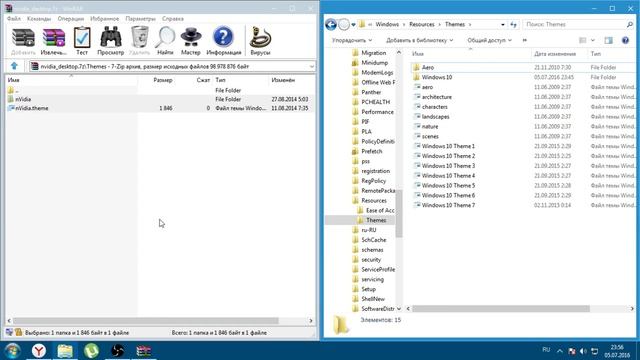This screenshot has height=360, width=640.
Task: Open the Упорядочить dropdown in Explorer
Action: pos(351,40)
